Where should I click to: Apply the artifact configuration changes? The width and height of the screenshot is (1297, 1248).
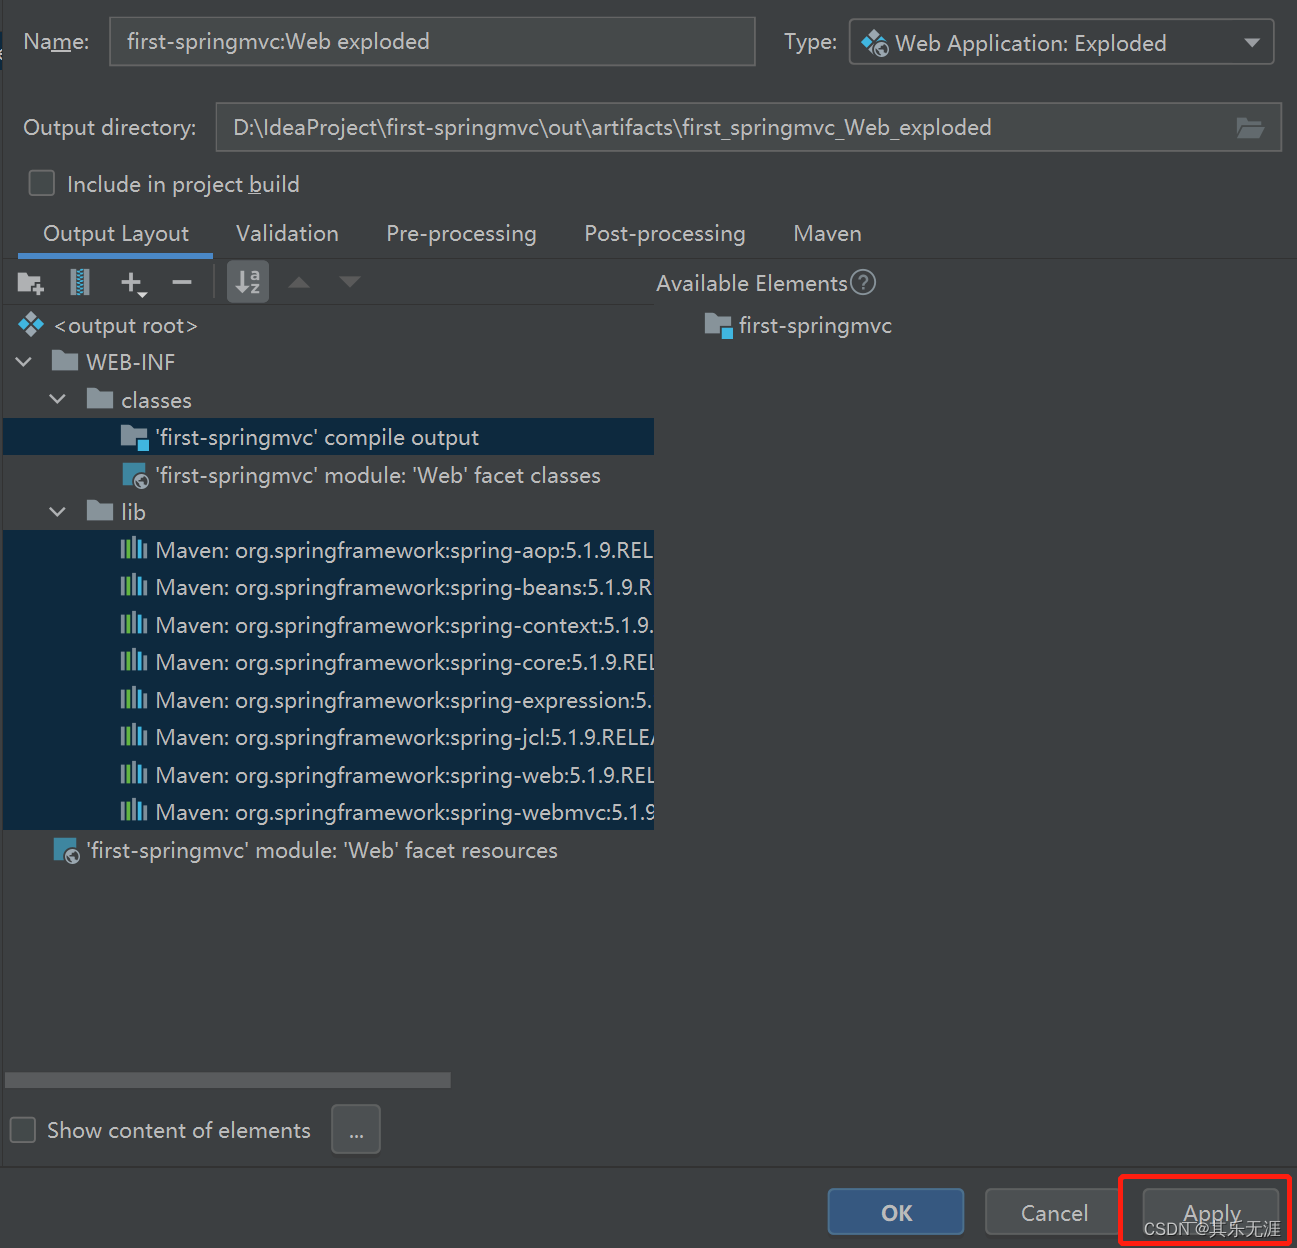point(1210,1211)
